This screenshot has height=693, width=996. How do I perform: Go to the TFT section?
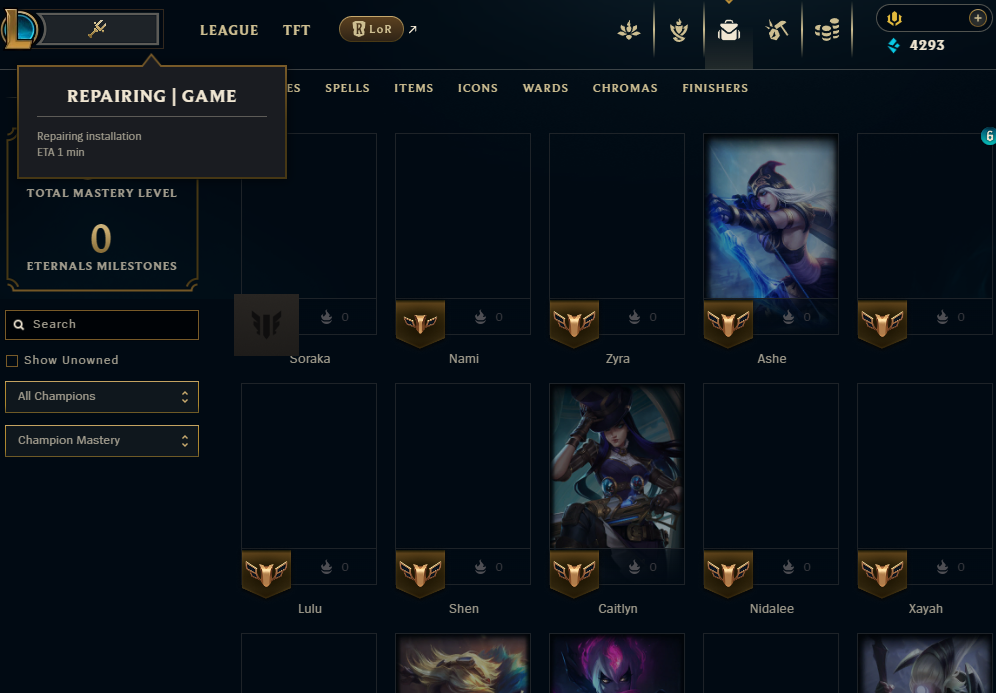coord(296,30)
